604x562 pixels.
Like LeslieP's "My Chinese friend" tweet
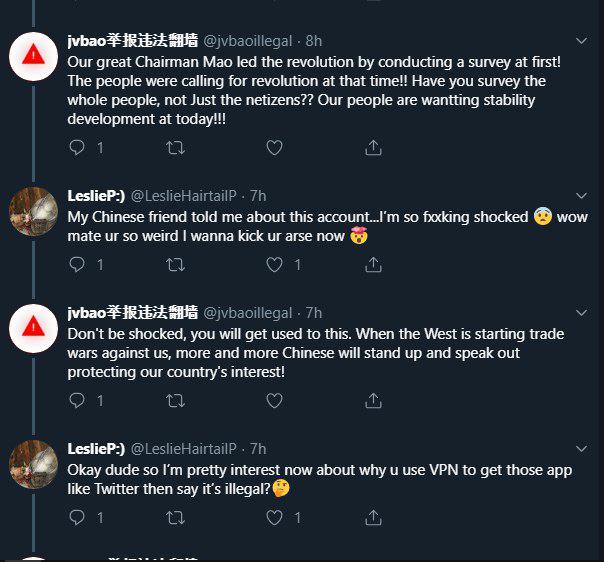pyautogui.click(x=274, y=265)
